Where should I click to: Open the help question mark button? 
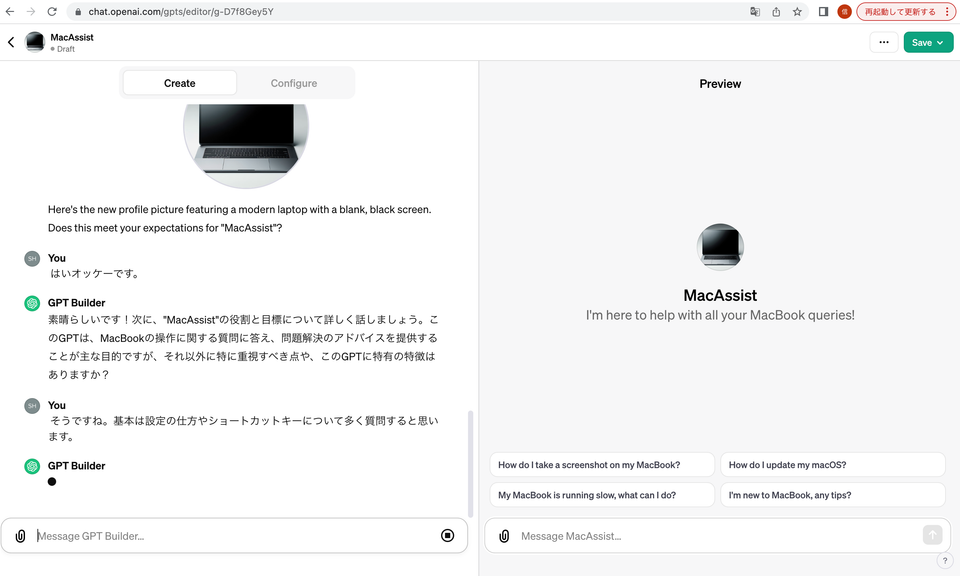pos(944,561)
